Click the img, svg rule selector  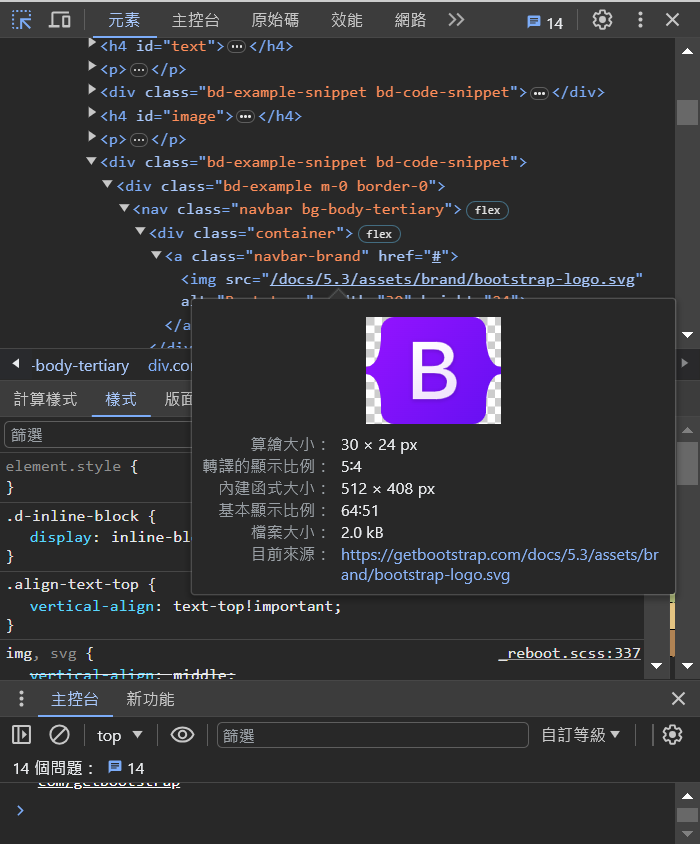pos(41,653)
